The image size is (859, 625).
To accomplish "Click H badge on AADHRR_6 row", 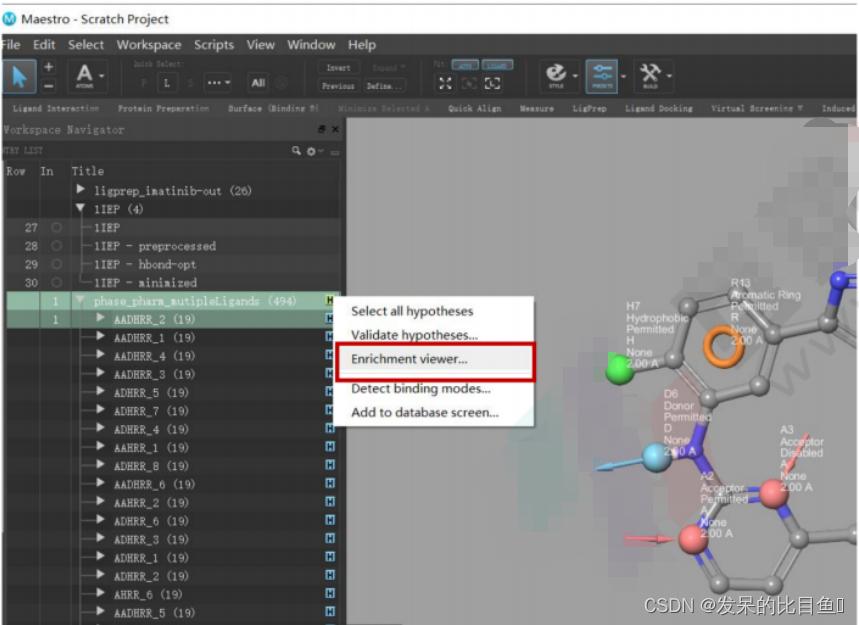I will click(330, 484).
